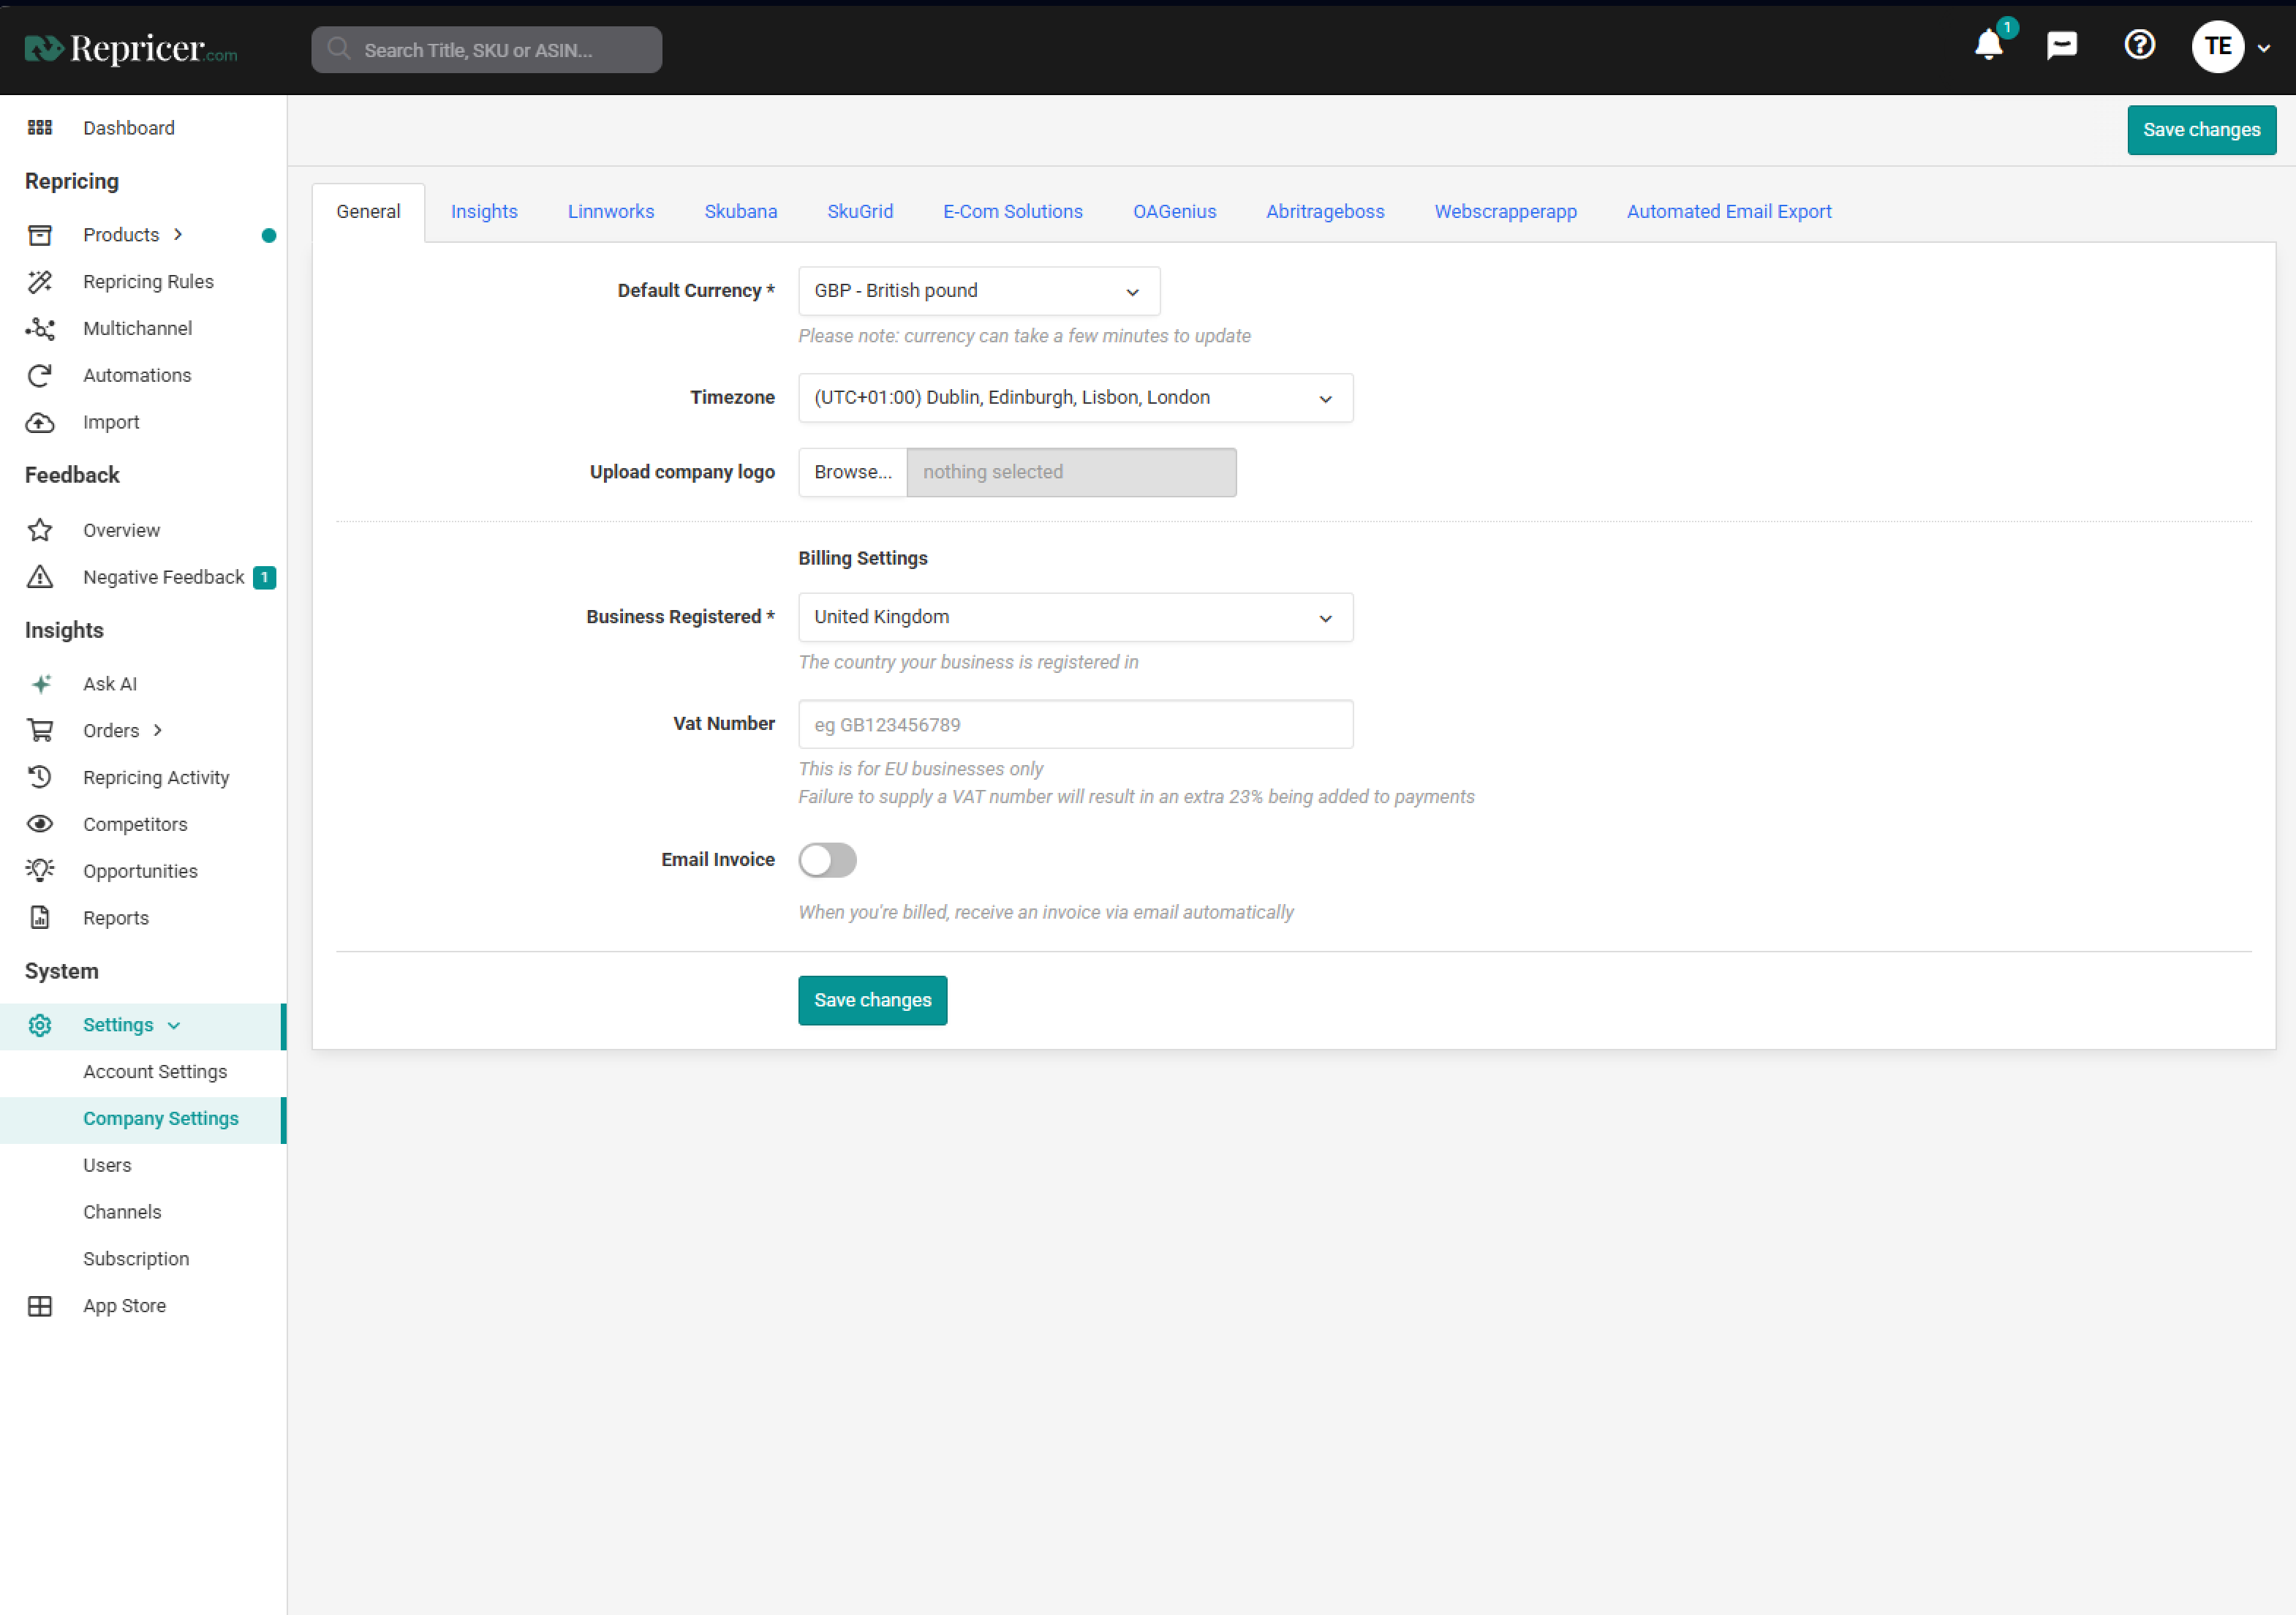2296x1615 pixels.
Task: Click the Multichannel network icon
Action: 40,329
